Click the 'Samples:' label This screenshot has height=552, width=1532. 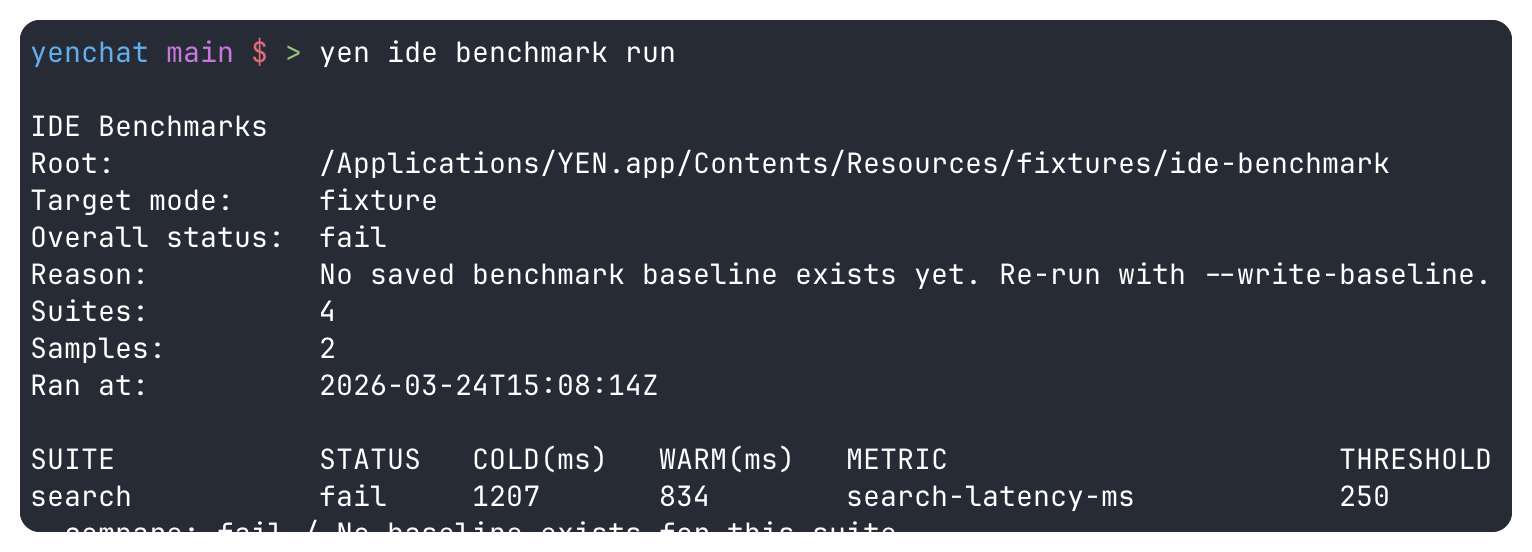[98, 349]
